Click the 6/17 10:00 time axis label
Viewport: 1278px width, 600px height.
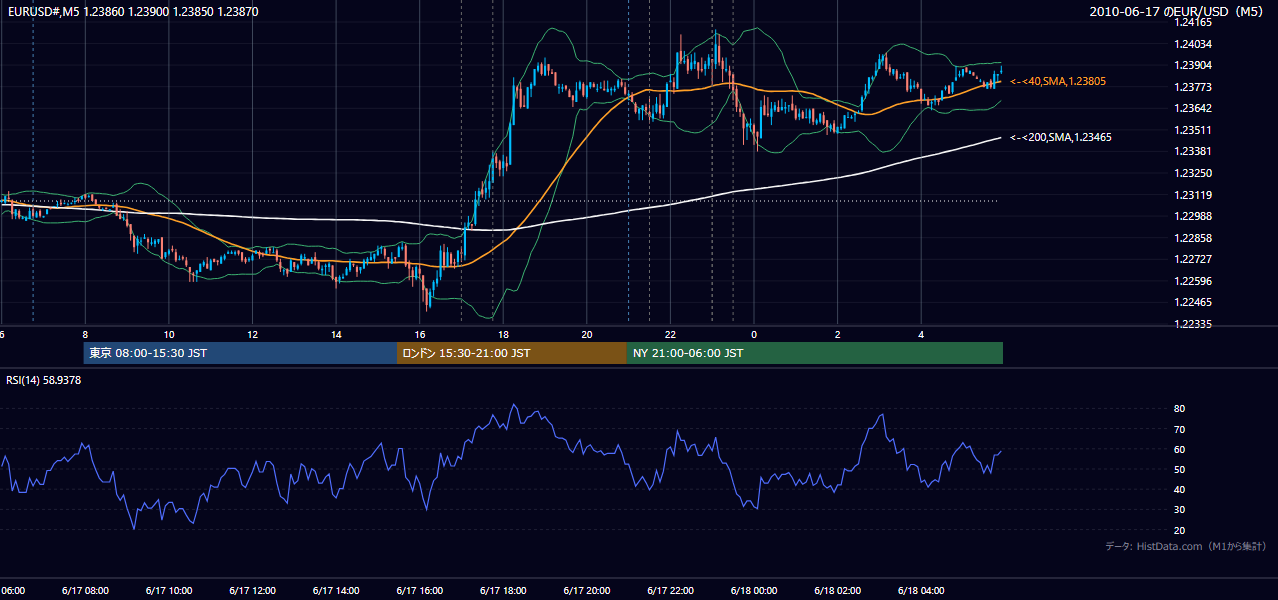169,591
